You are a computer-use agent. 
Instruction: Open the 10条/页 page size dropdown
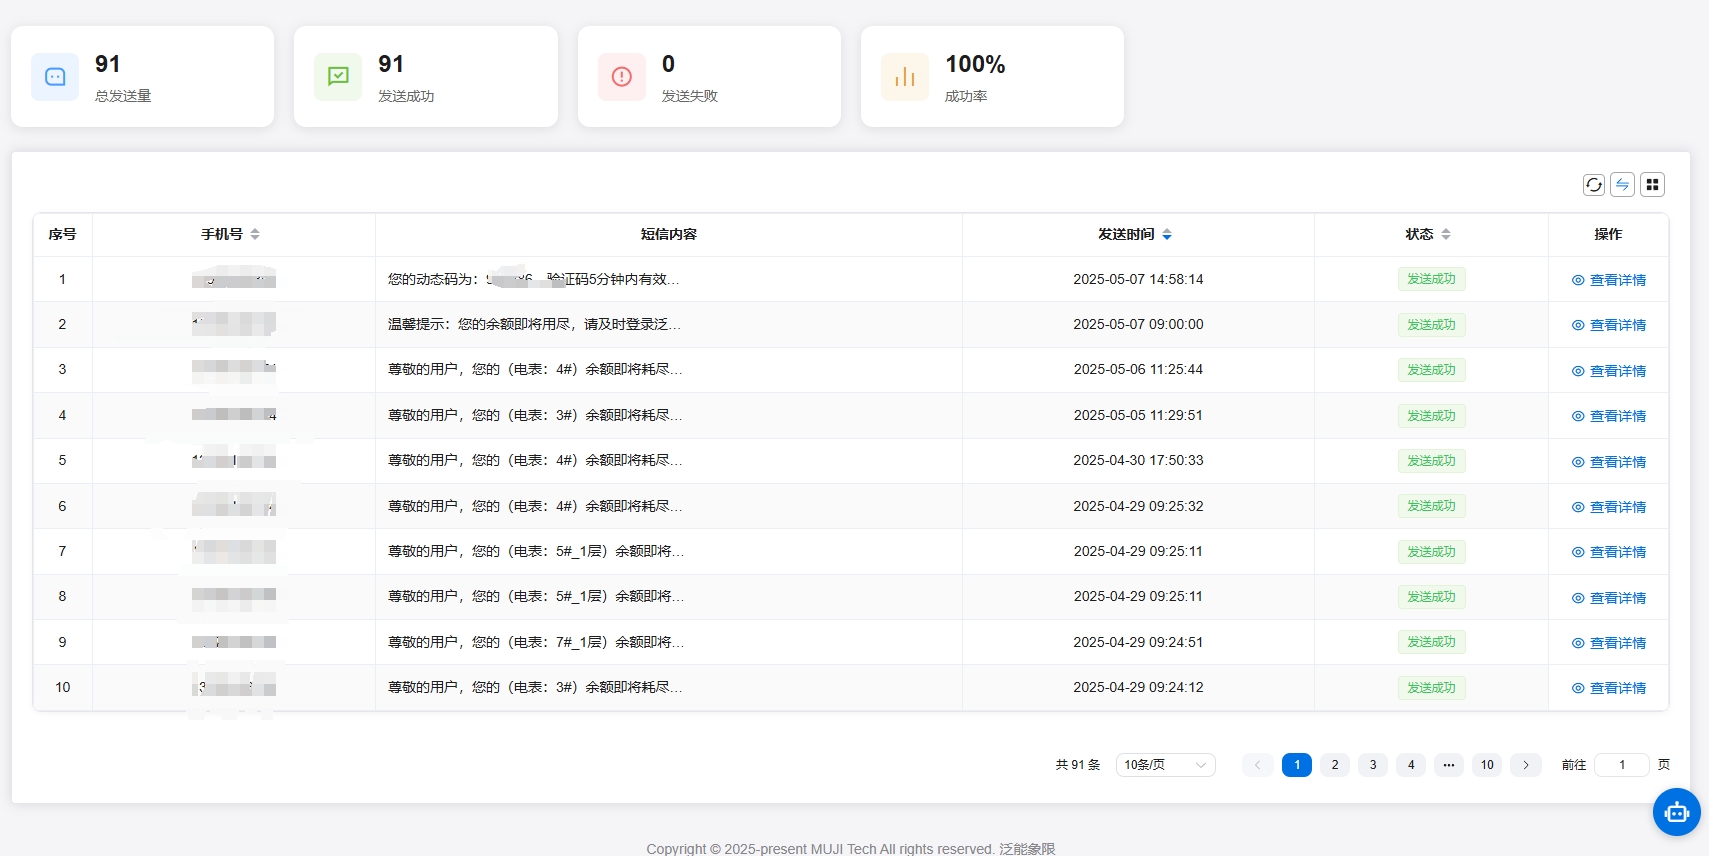pyautogui.click(x=1165, y=765)
